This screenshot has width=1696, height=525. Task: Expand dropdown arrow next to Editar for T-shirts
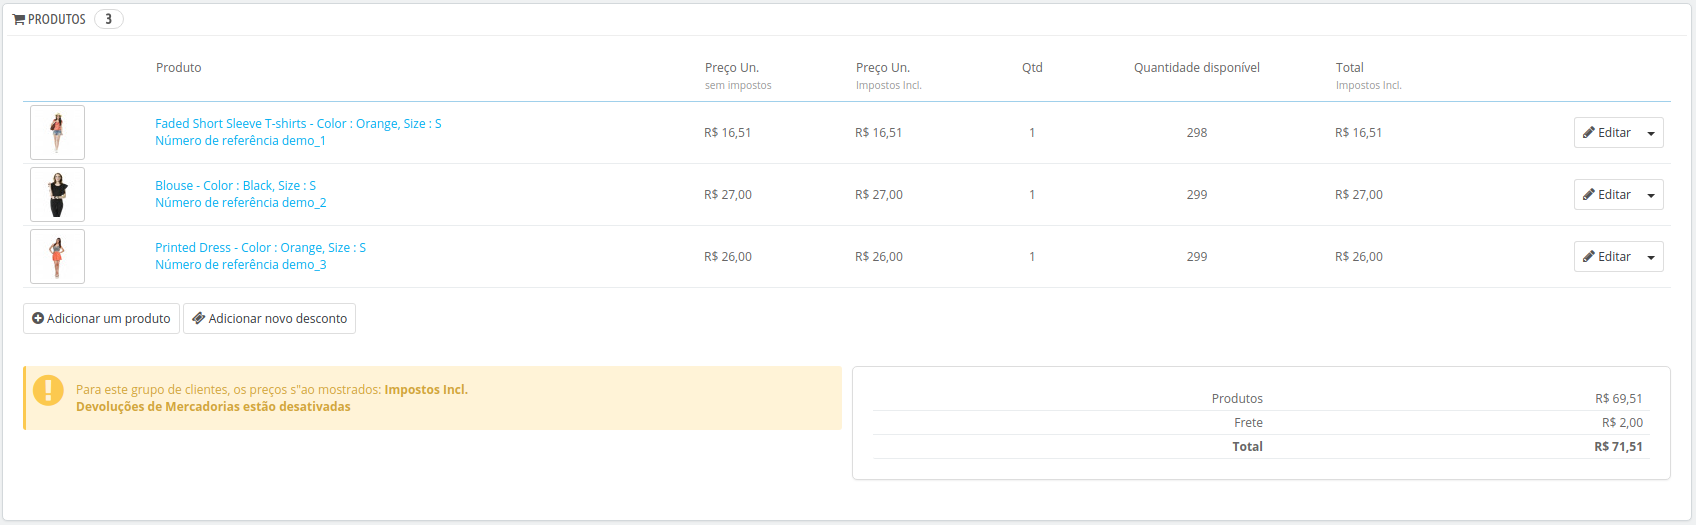click(x=1651, y=133)
